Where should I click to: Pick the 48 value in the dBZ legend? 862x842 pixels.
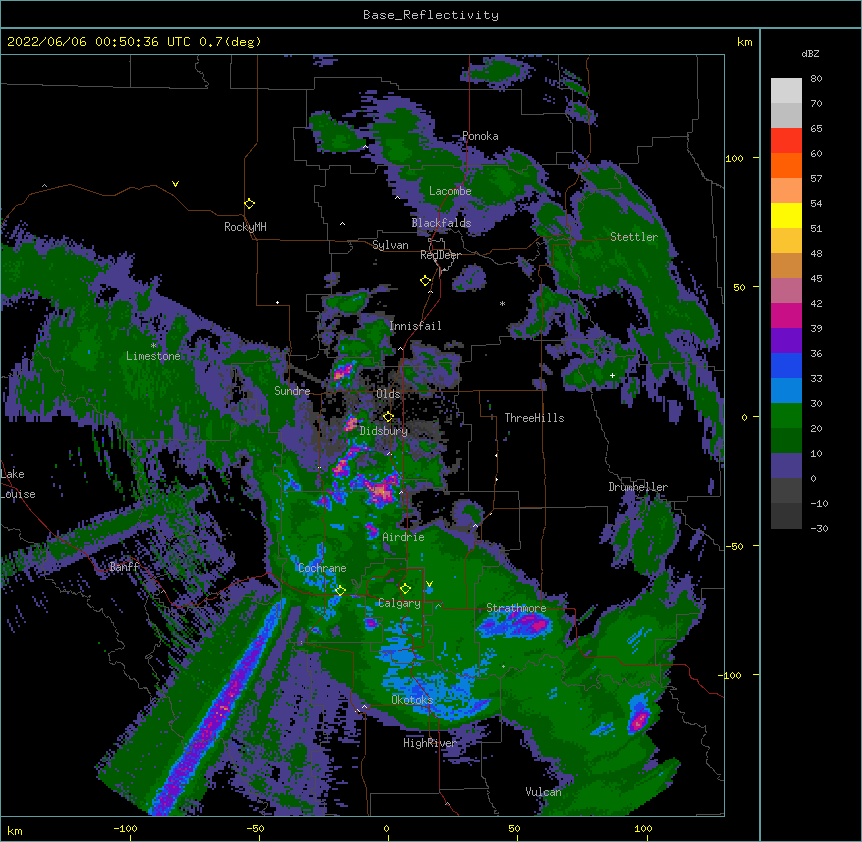pos(816,253)
